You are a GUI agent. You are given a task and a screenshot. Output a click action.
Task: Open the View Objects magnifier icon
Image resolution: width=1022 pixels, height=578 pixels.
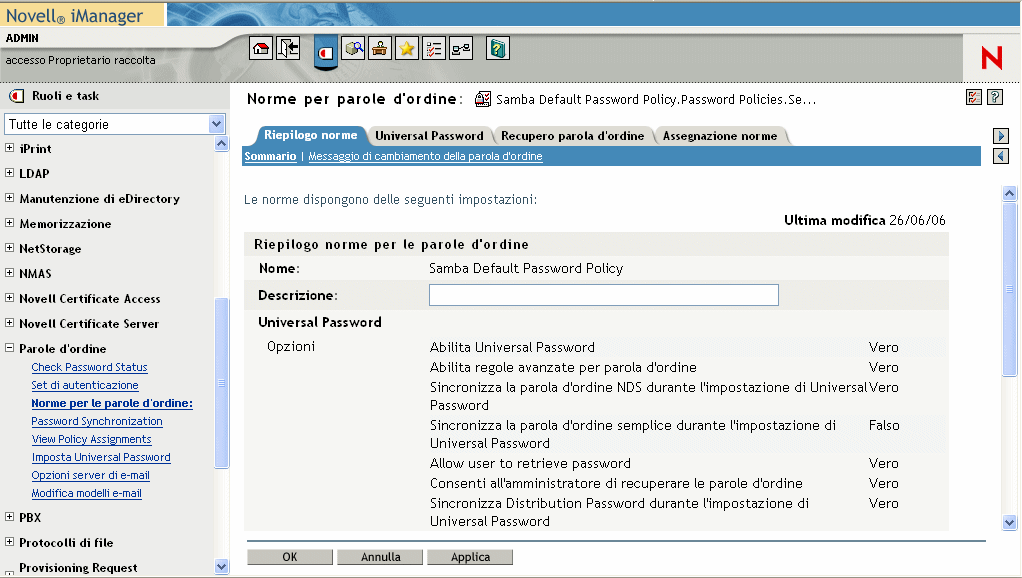(353, 48)
